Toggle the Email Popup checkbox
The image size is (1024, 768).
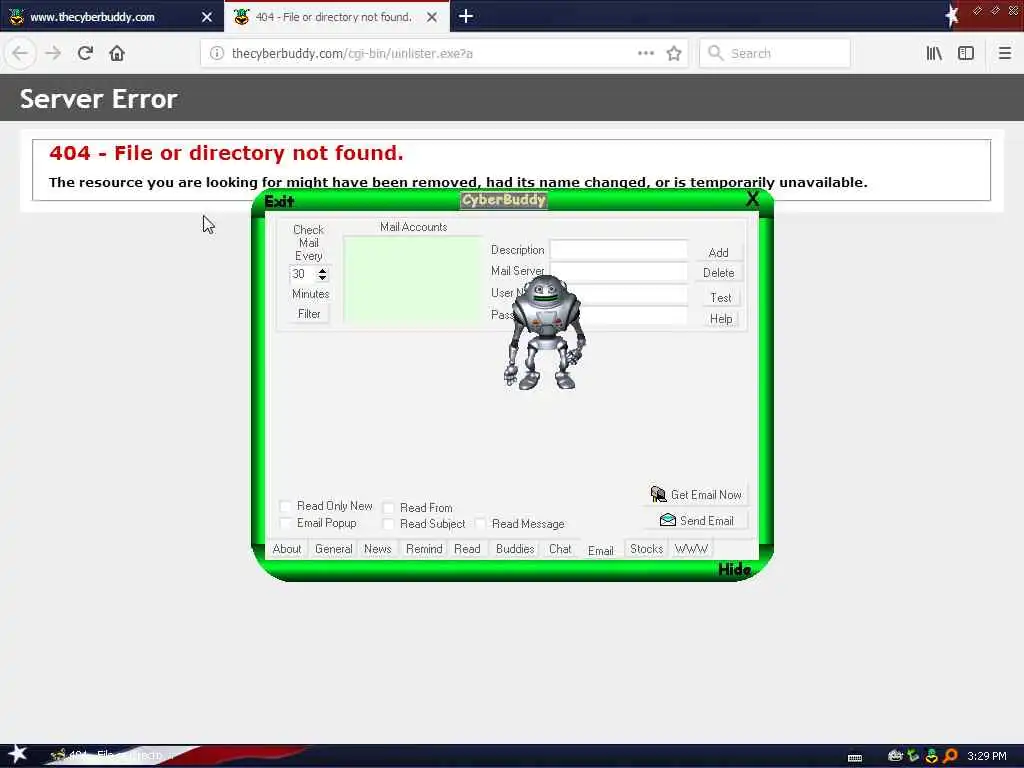(x=285, y=522)
